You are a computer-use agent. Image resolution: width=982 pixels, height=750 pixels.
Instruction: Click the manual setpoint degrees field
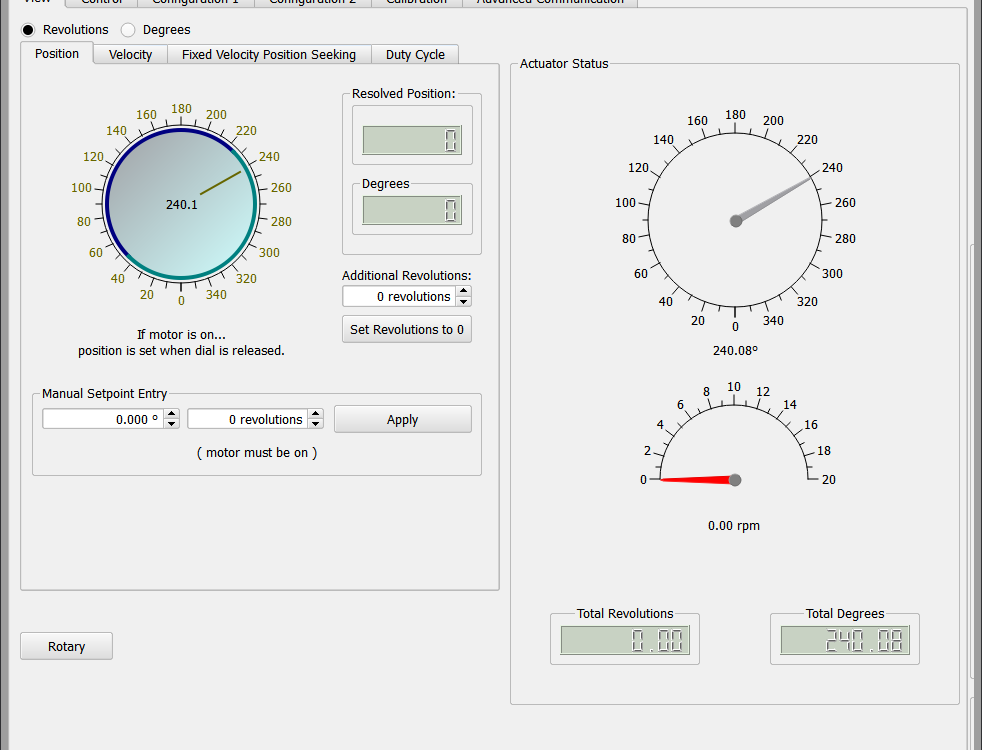[103, 419]
